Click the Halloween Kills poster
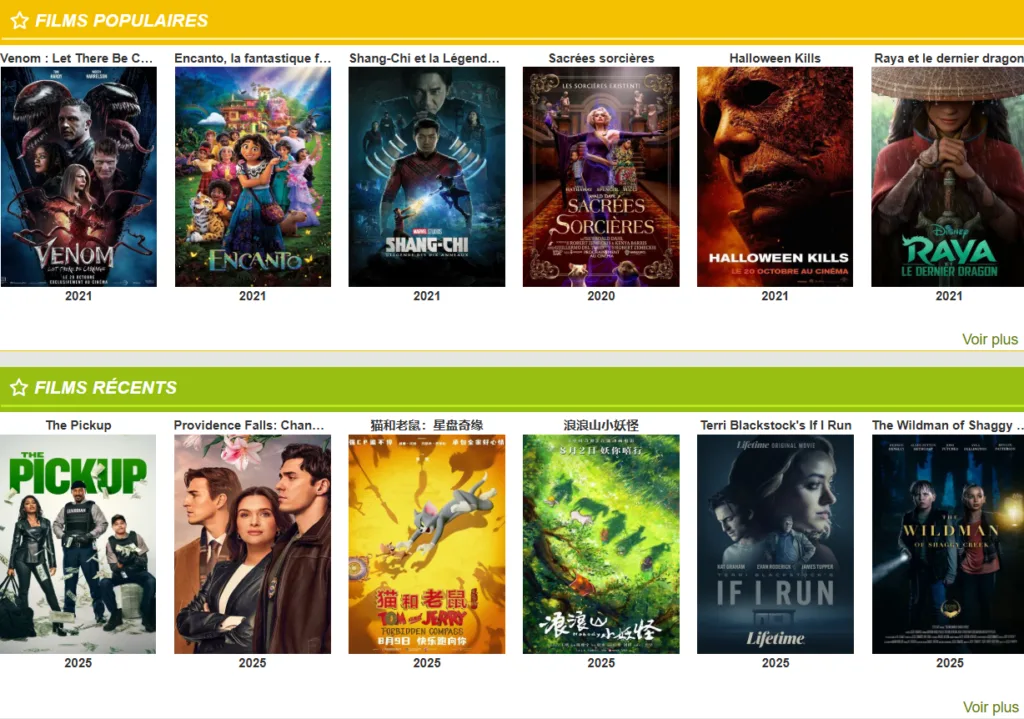1024x719 pixels. pos(775,176)
